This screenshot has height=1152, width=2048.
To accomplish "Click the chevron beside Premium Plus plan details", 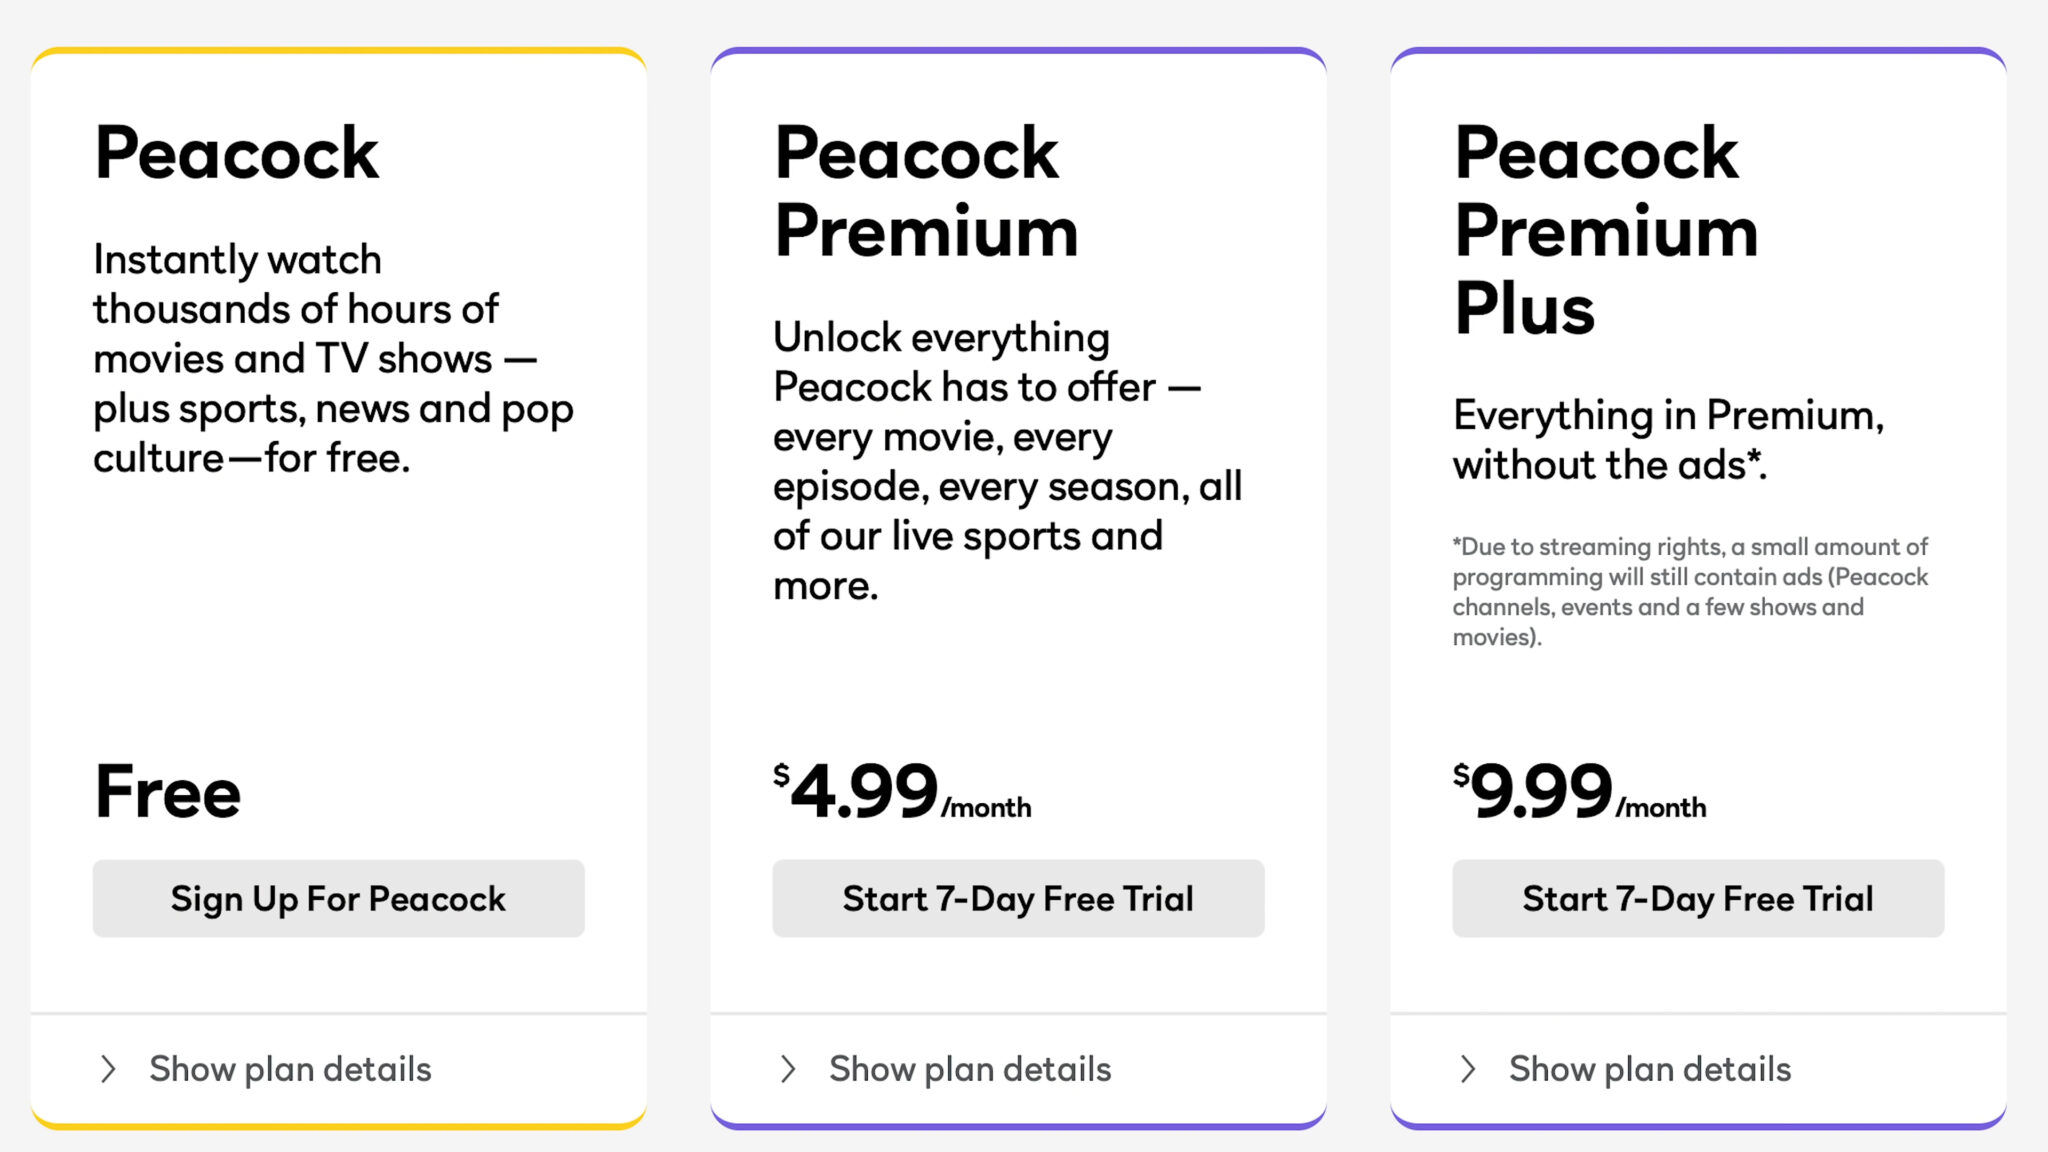I will [x=1466, y=1069].
